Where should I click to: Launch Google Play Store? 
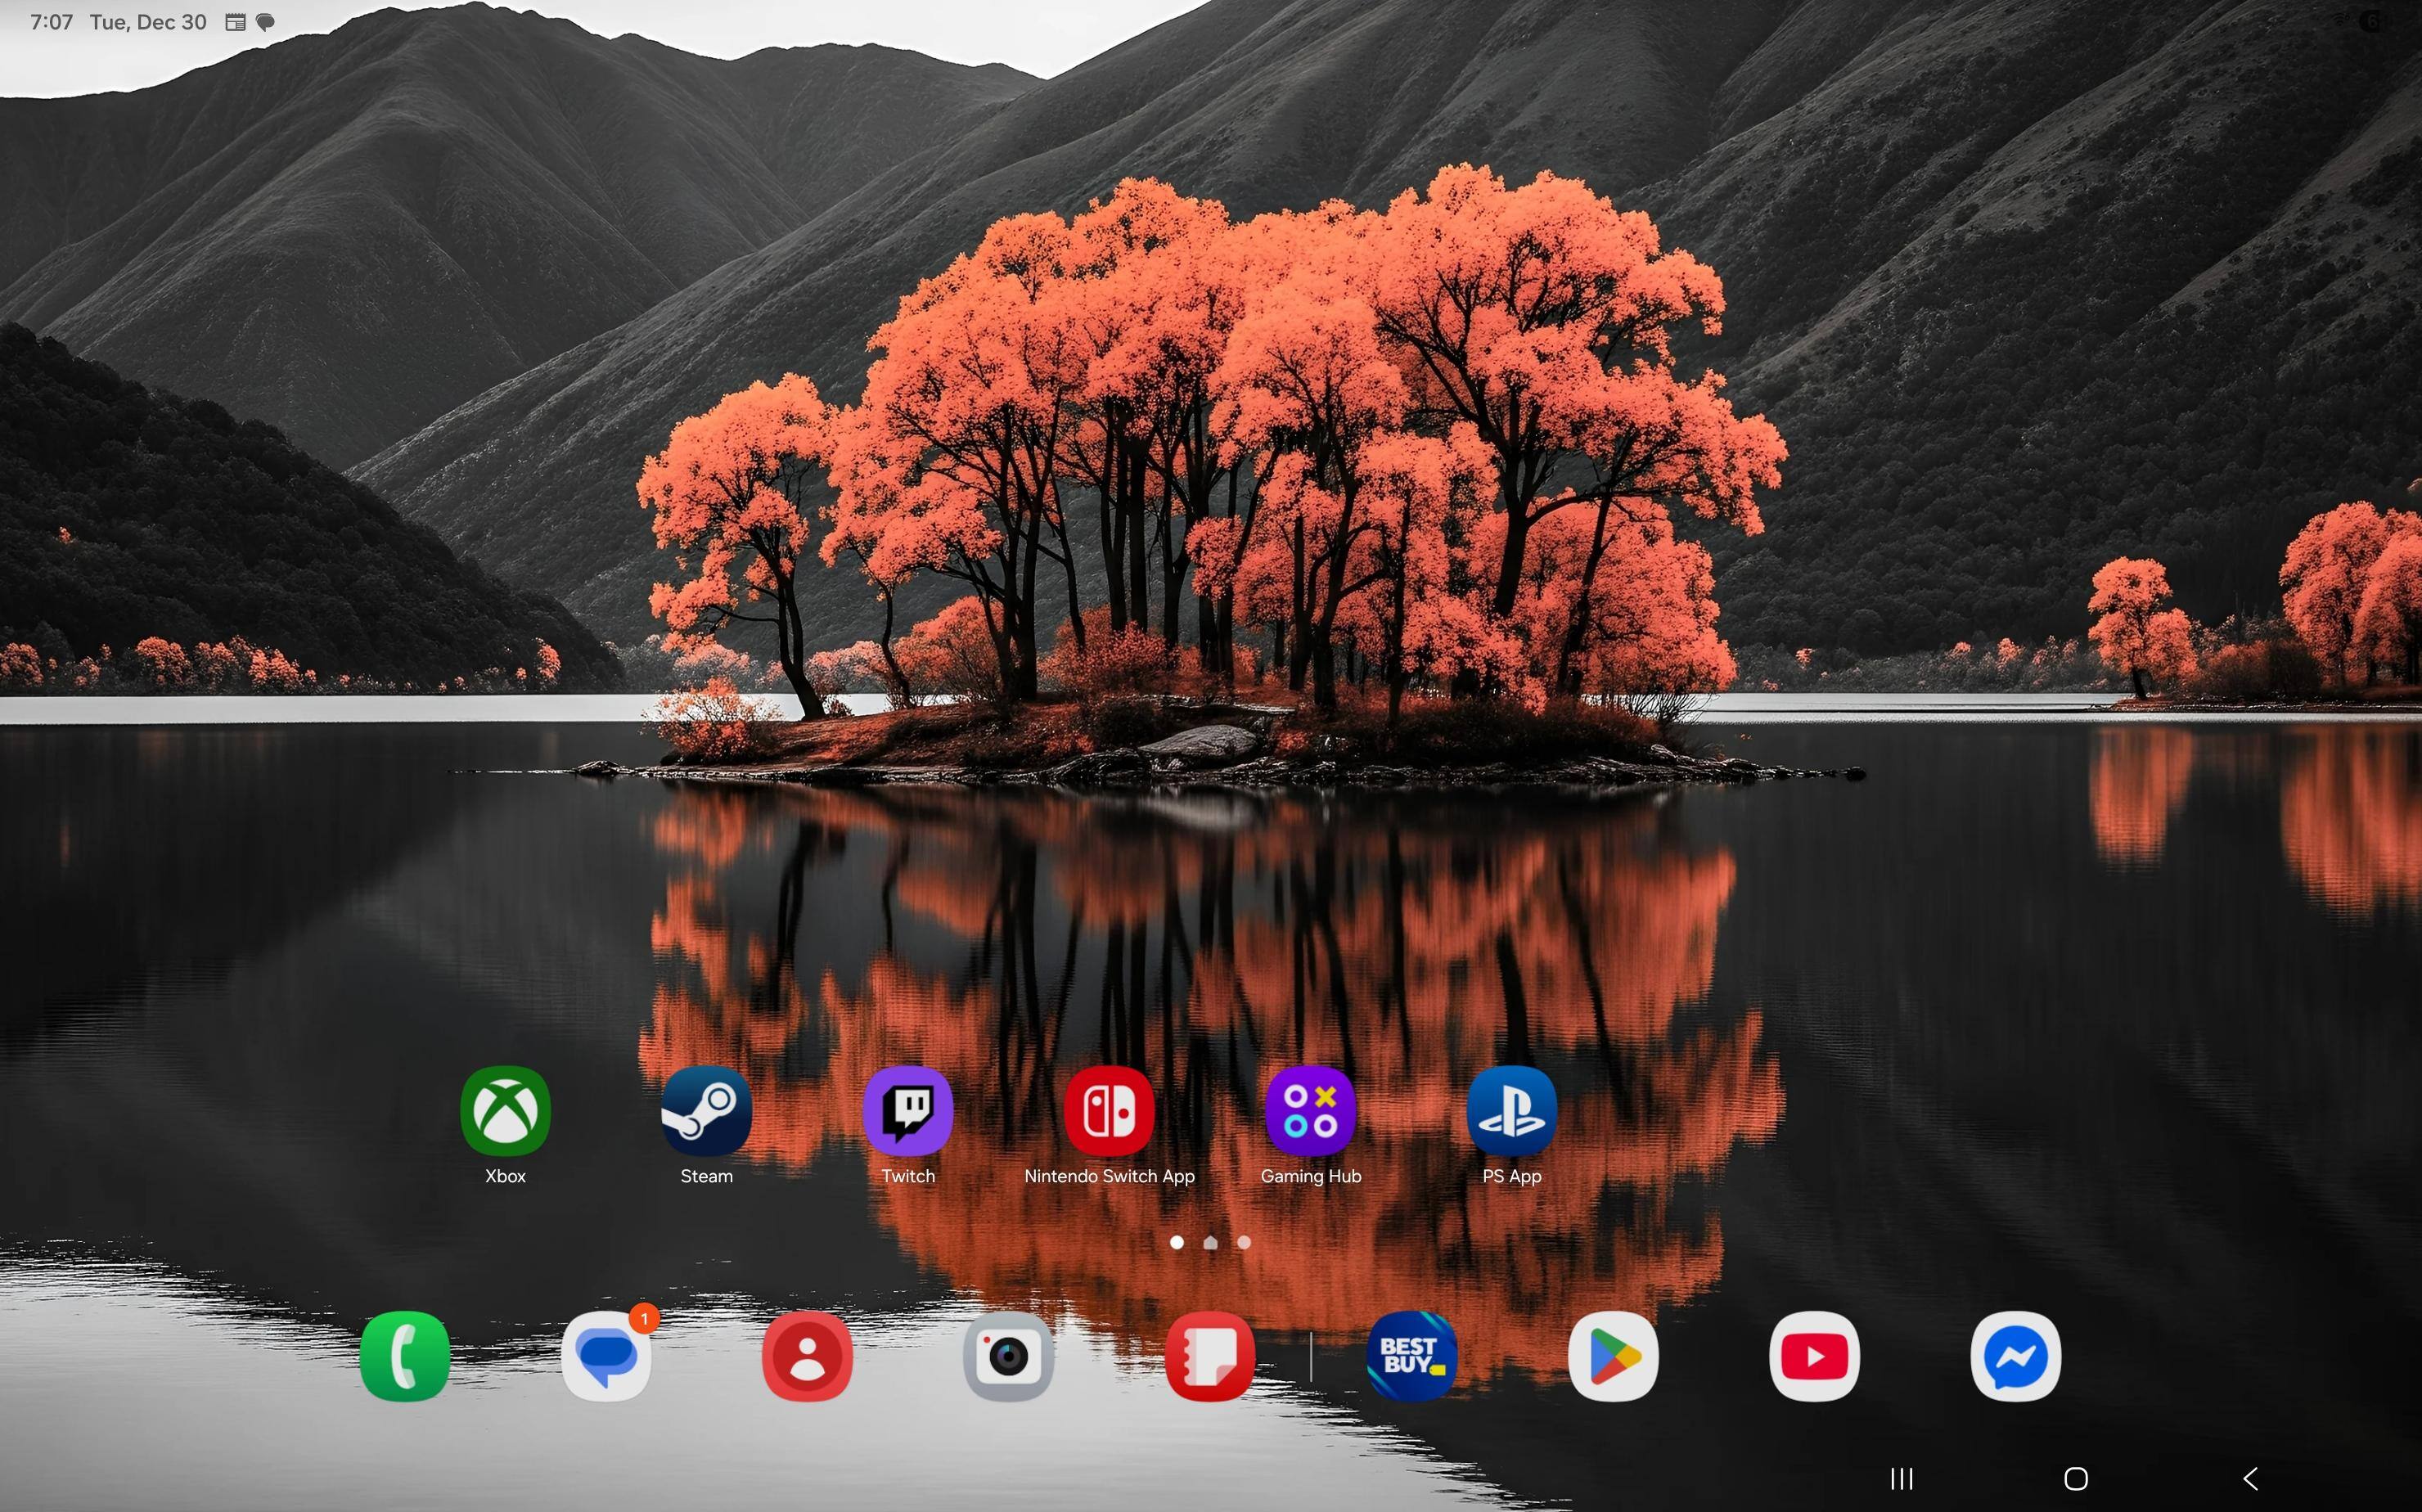[1613, 1356]
